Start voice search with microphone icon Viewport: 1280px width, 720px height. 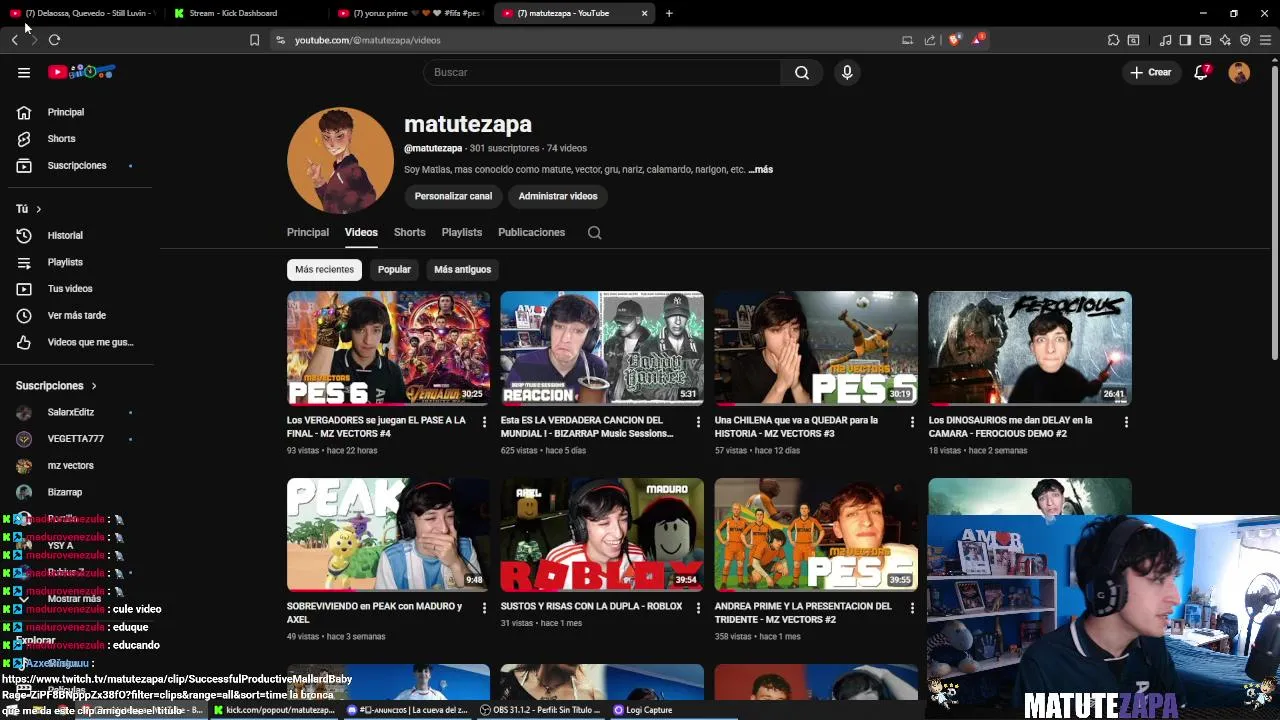[x=847, y=72]
